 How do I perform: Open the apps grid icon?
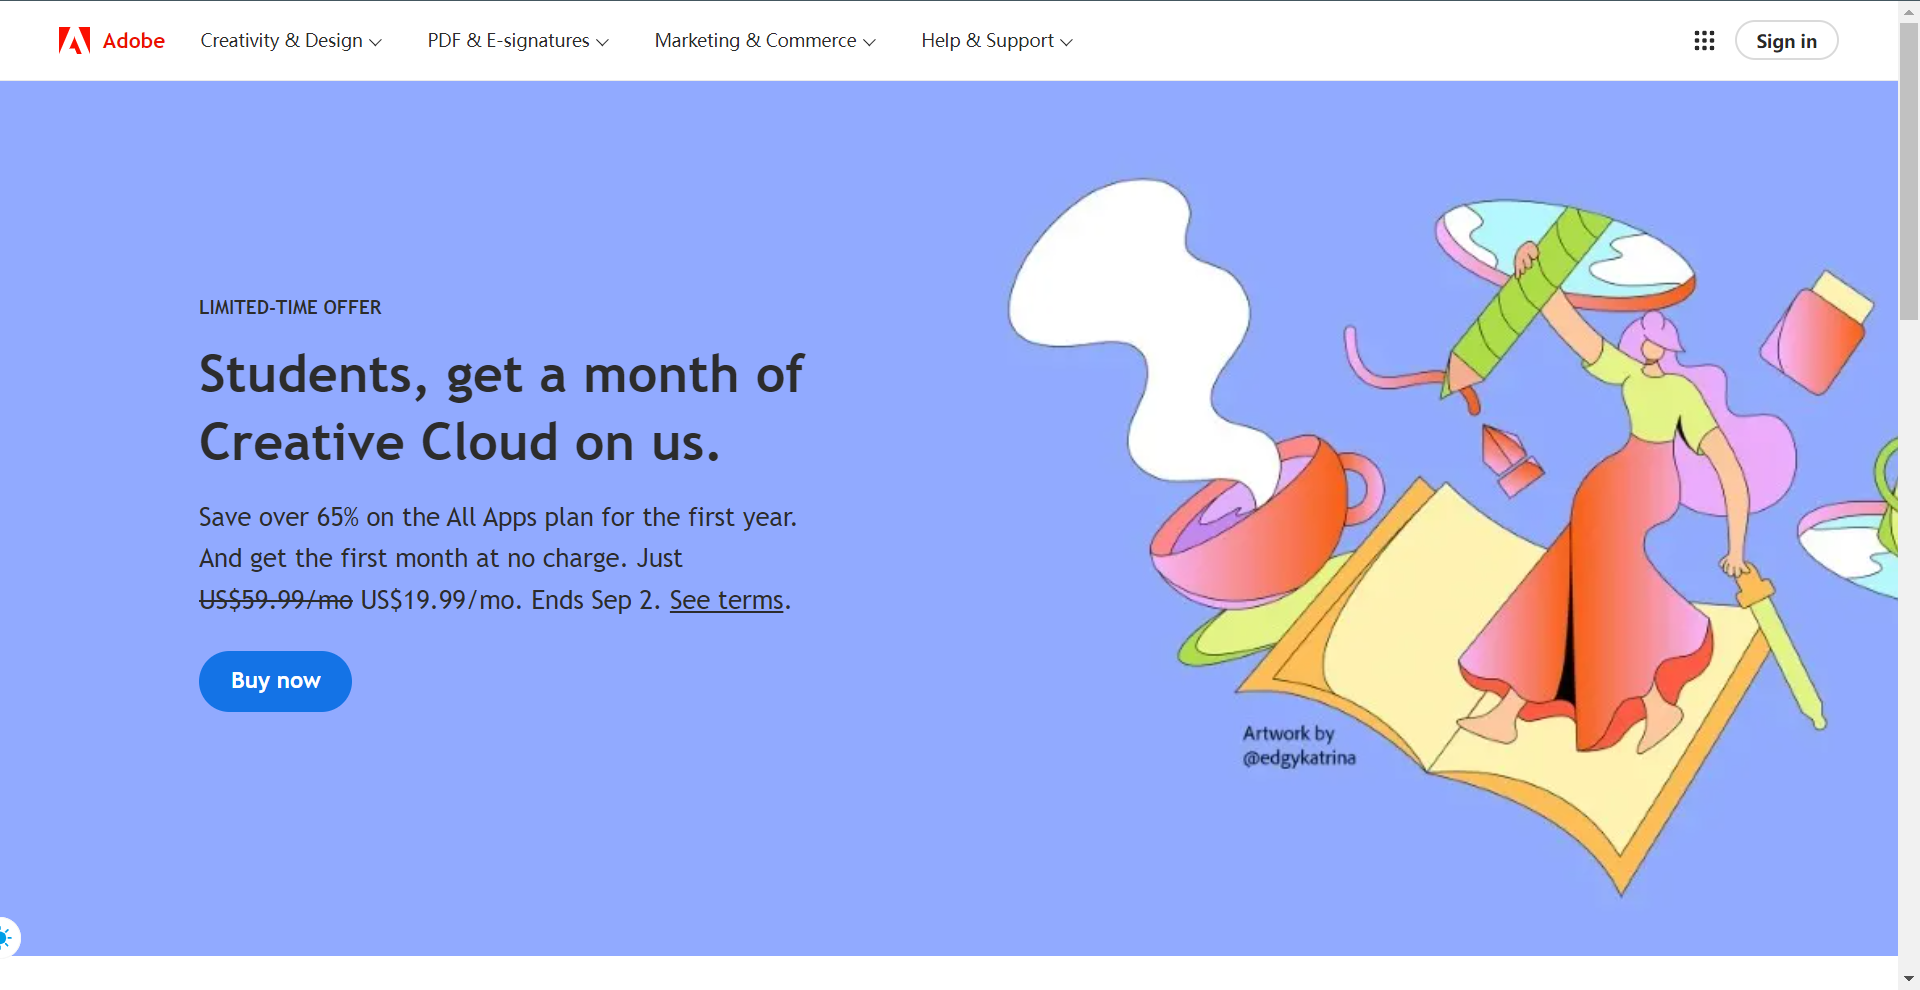1704,40
